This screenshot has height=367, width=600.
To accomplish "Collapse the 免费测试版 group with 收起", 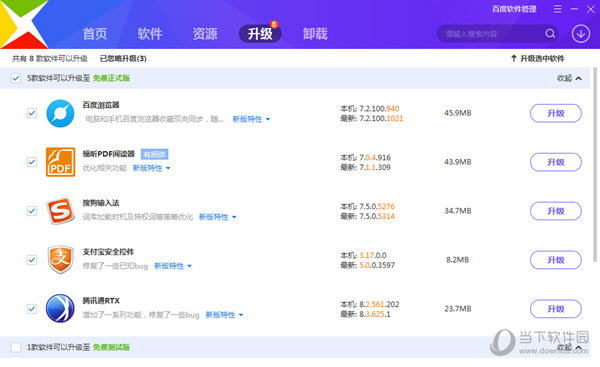I will [569, 347].
